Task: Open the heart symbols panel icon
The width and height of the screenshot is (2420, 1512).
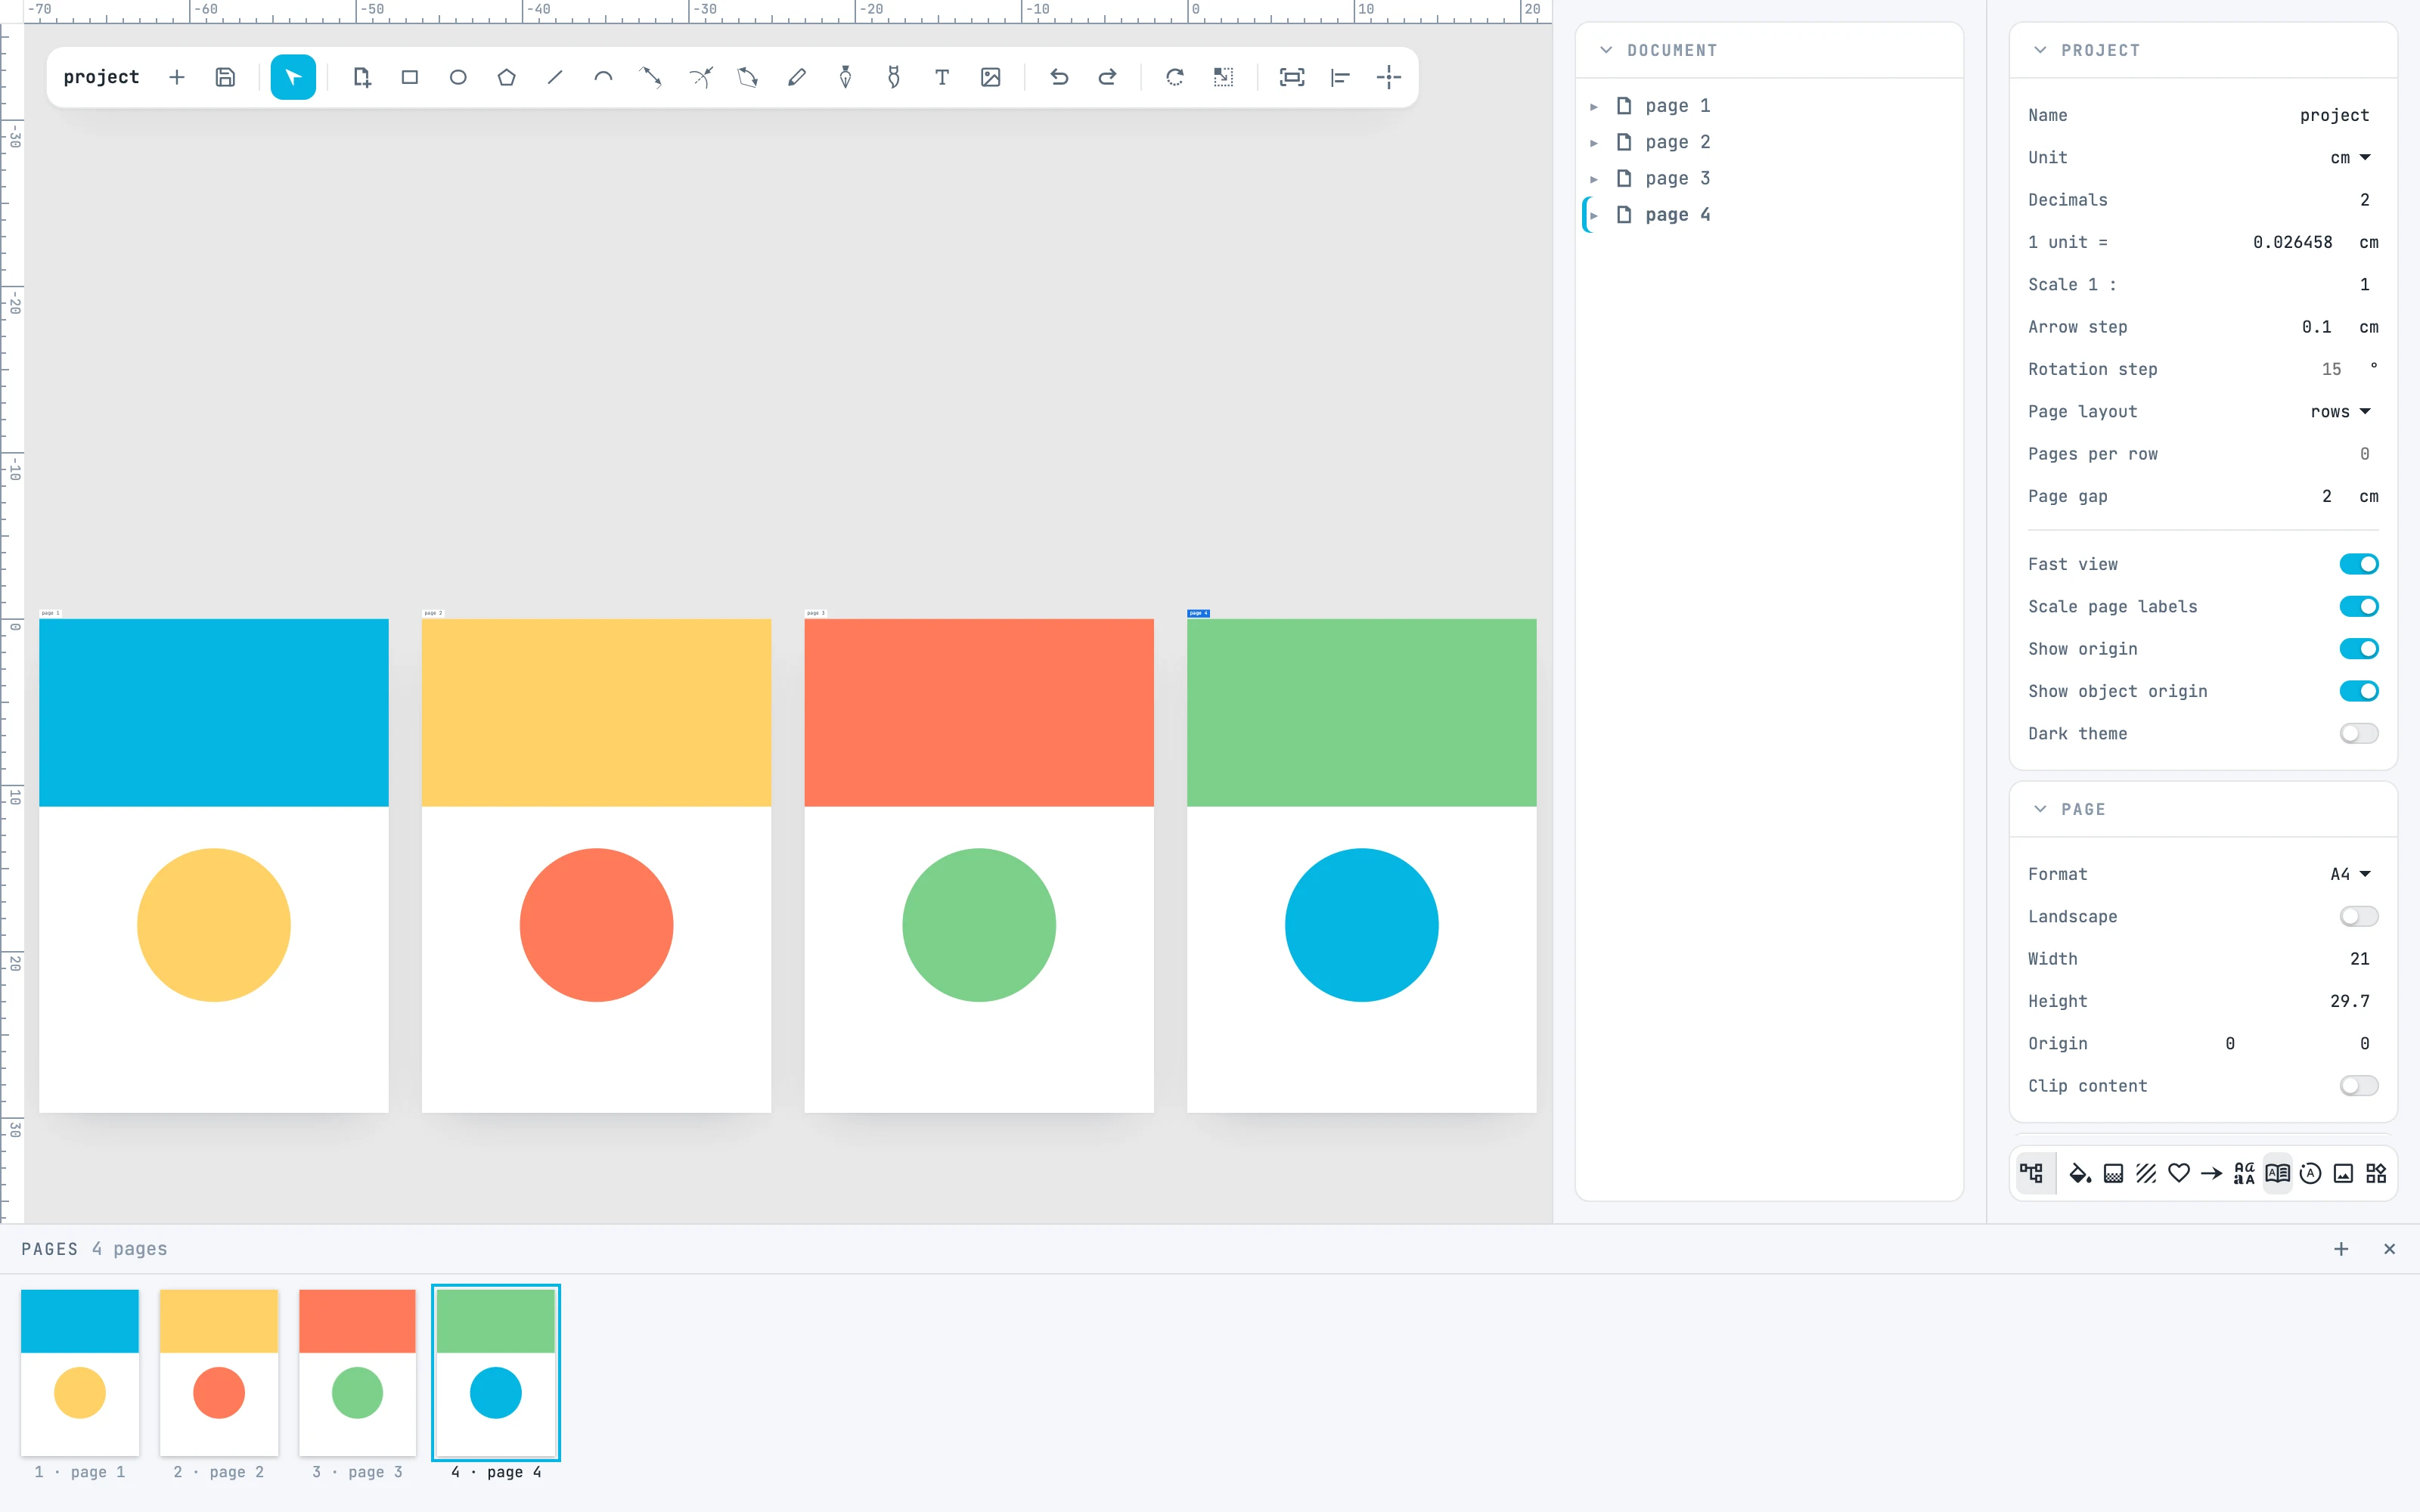Action: [x=2179, y=1173]
